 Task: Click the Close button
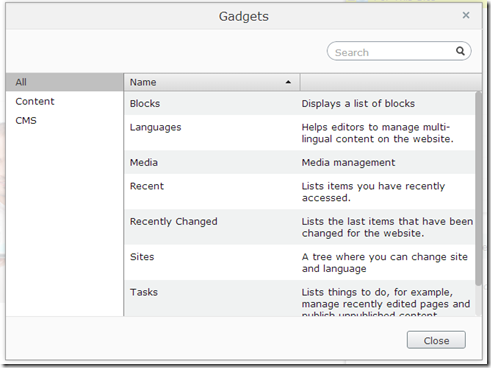pyautogui.click(x=436, y=340)
